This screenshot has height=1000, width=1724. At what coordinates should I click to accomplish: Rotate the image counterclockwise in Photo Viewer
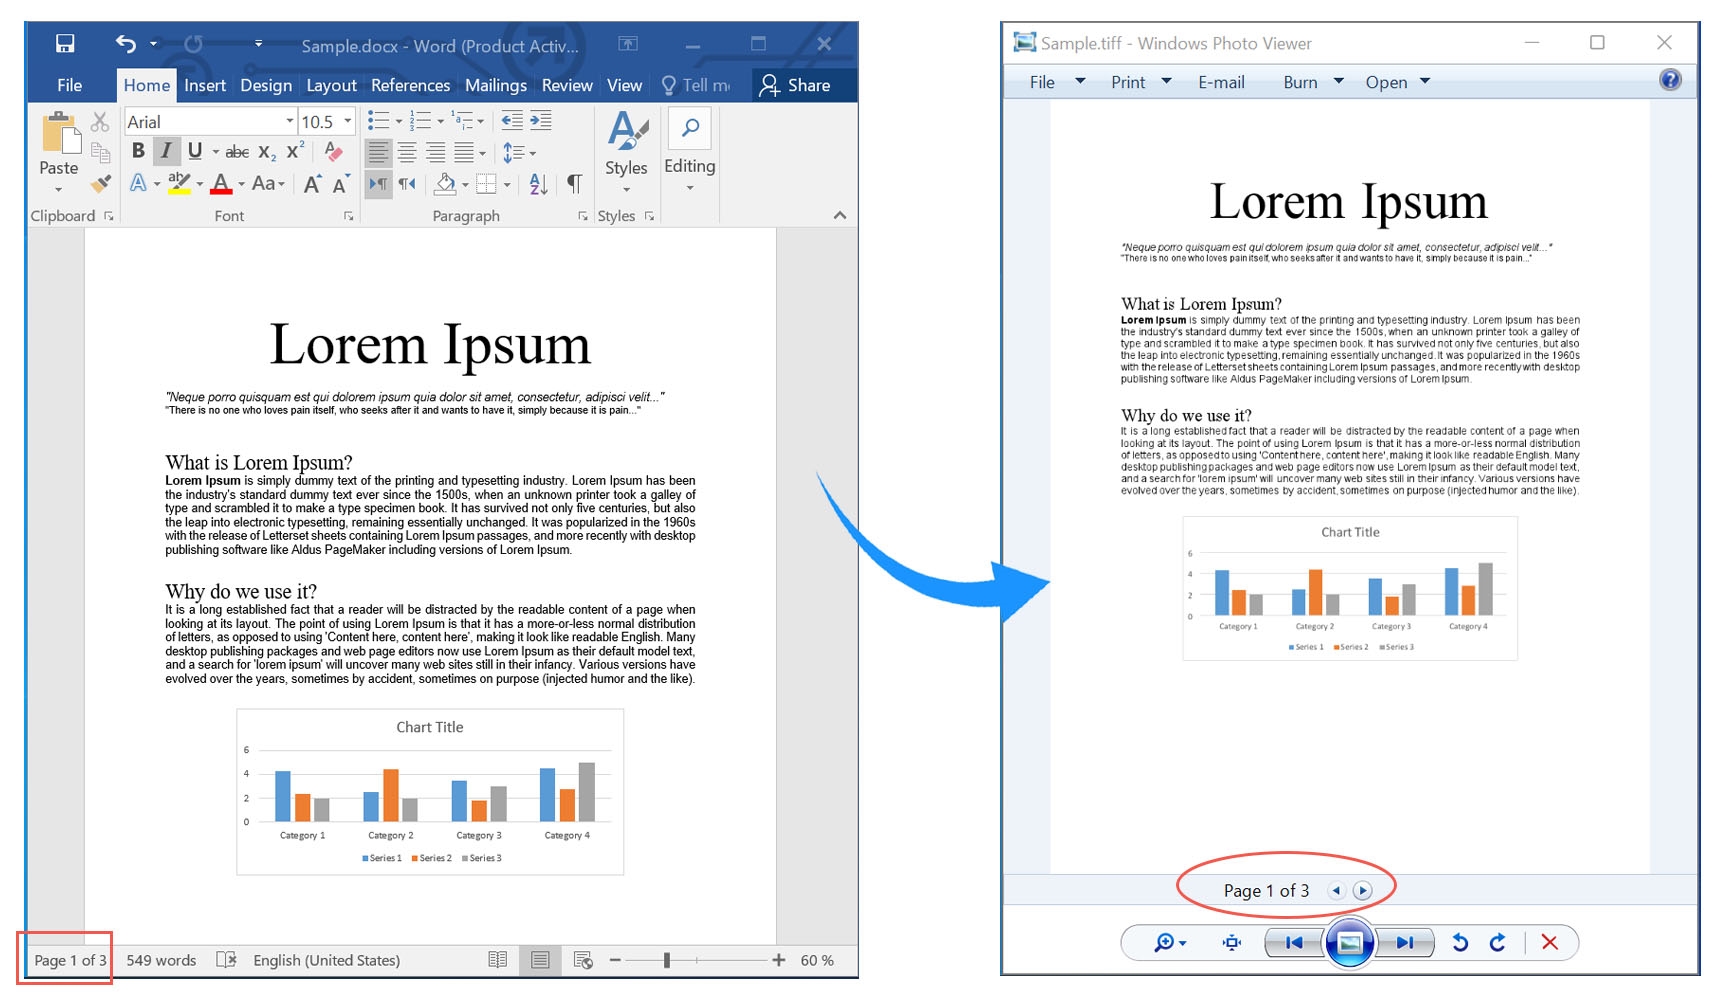click(1460, 942)
